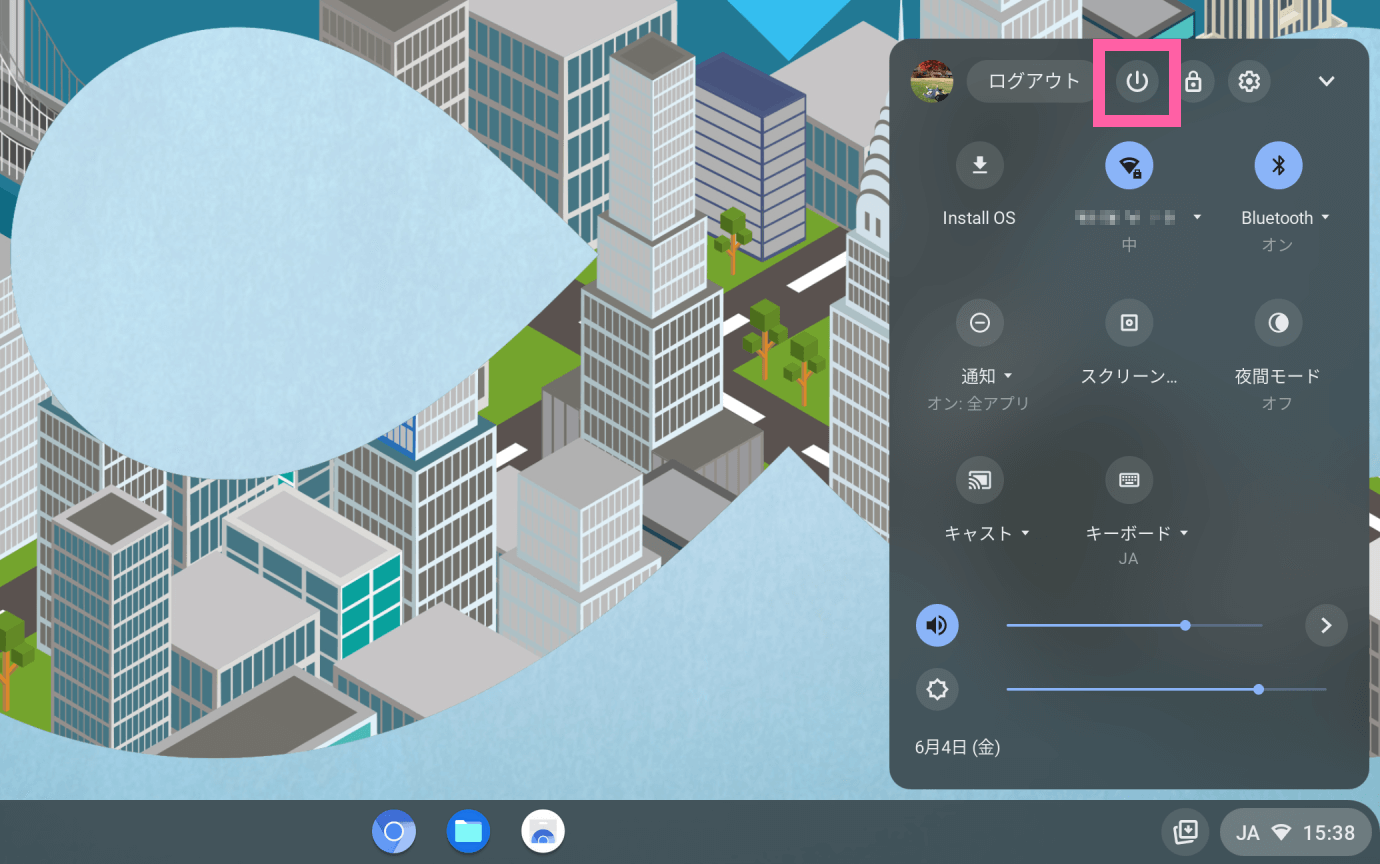Disable Bluetooth
This screenshot has width=1380, height=864.
(1278, 165)
